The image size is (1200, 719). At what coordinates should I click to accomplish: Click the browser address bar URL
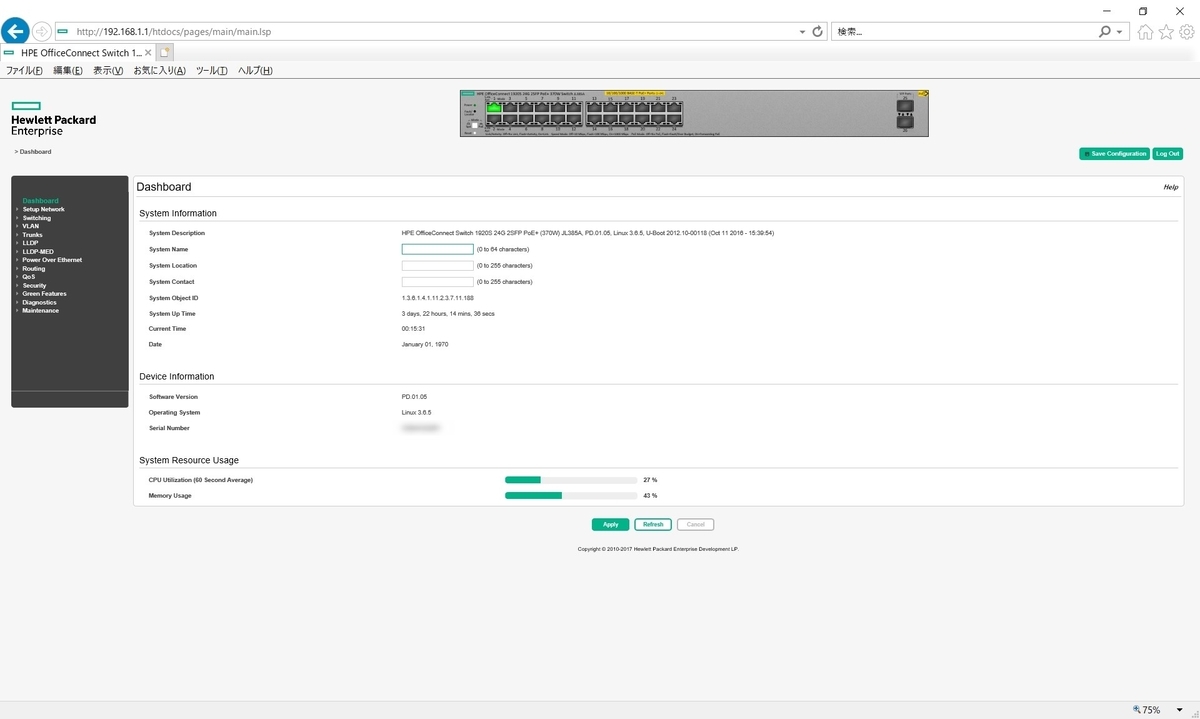pyautogui.click(x=174, y=32)
